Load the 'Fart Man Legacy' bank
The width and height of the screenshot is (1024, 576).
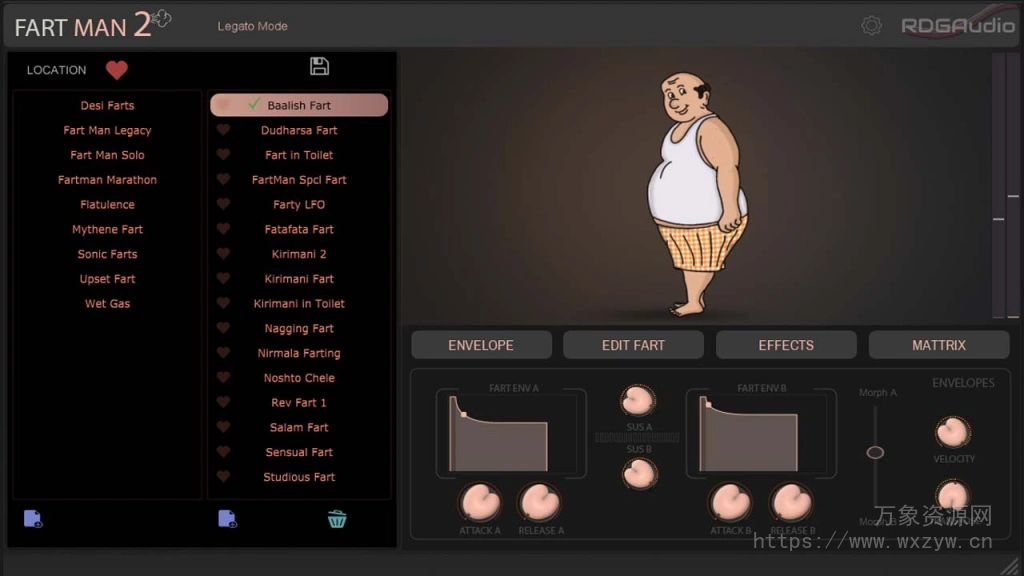[107, 130]
